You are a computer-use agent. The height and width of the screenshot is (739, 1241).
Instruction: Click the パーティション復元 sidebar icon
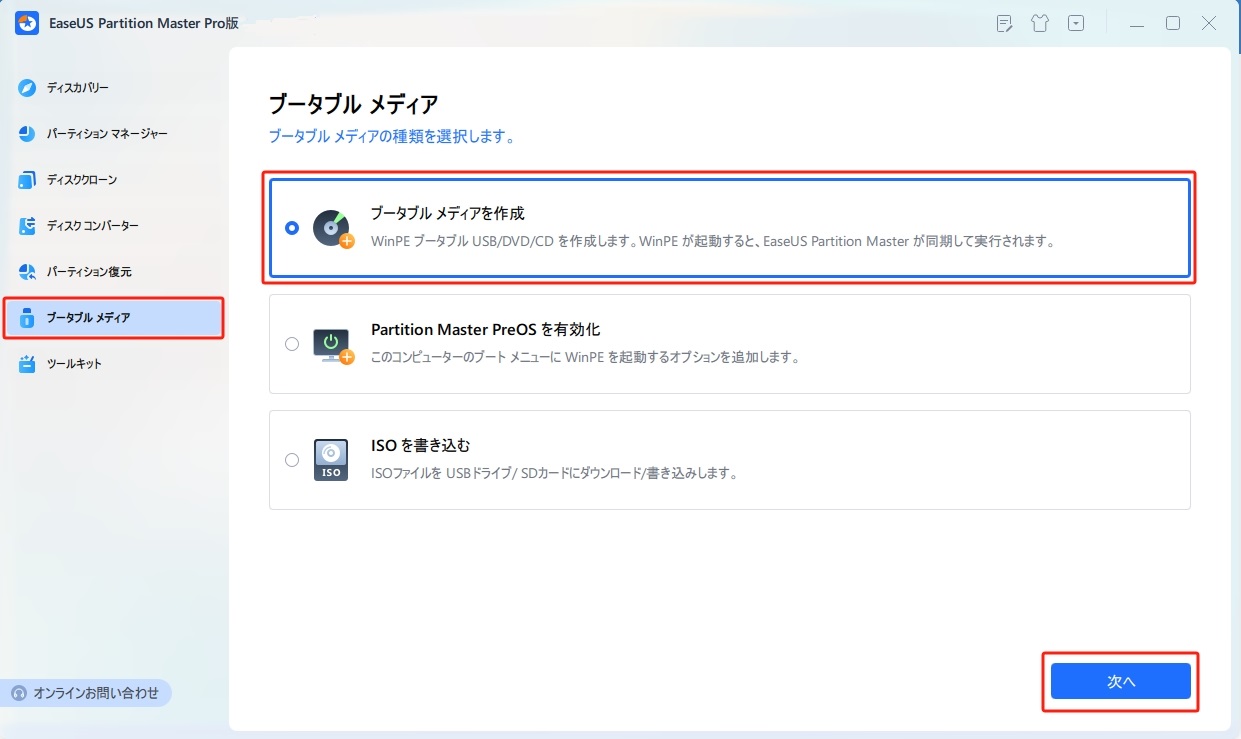click(x=27, y=272)
